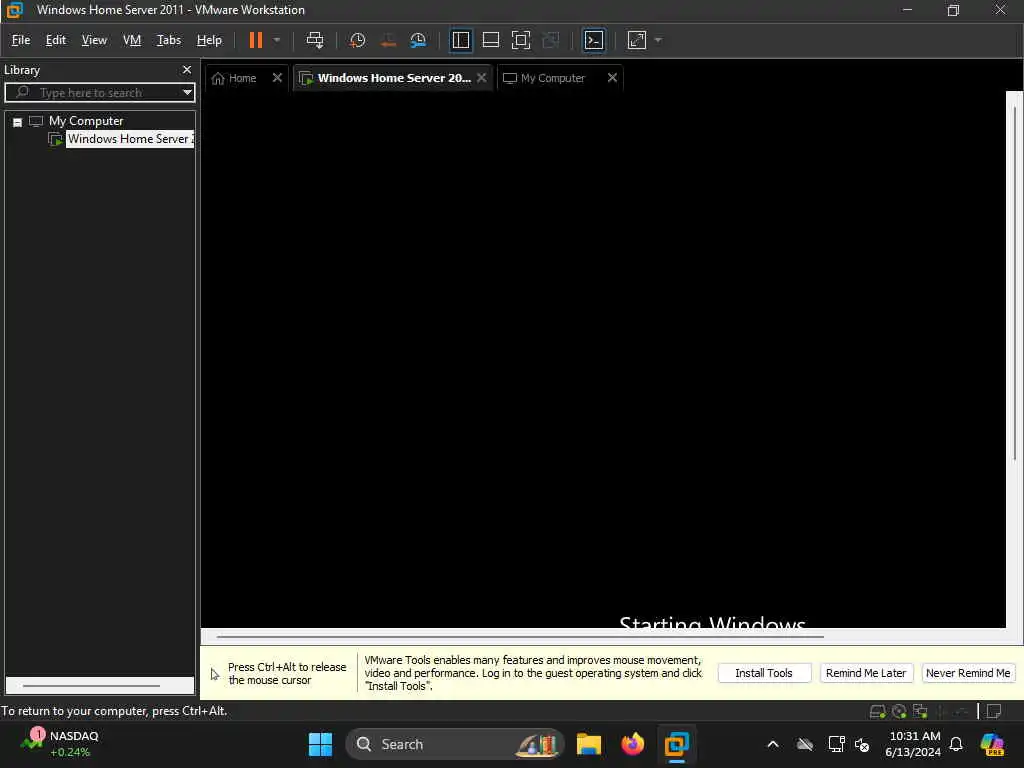
Task: Click the Revert to snapshot toolbar icon
Action: (388, 40)
